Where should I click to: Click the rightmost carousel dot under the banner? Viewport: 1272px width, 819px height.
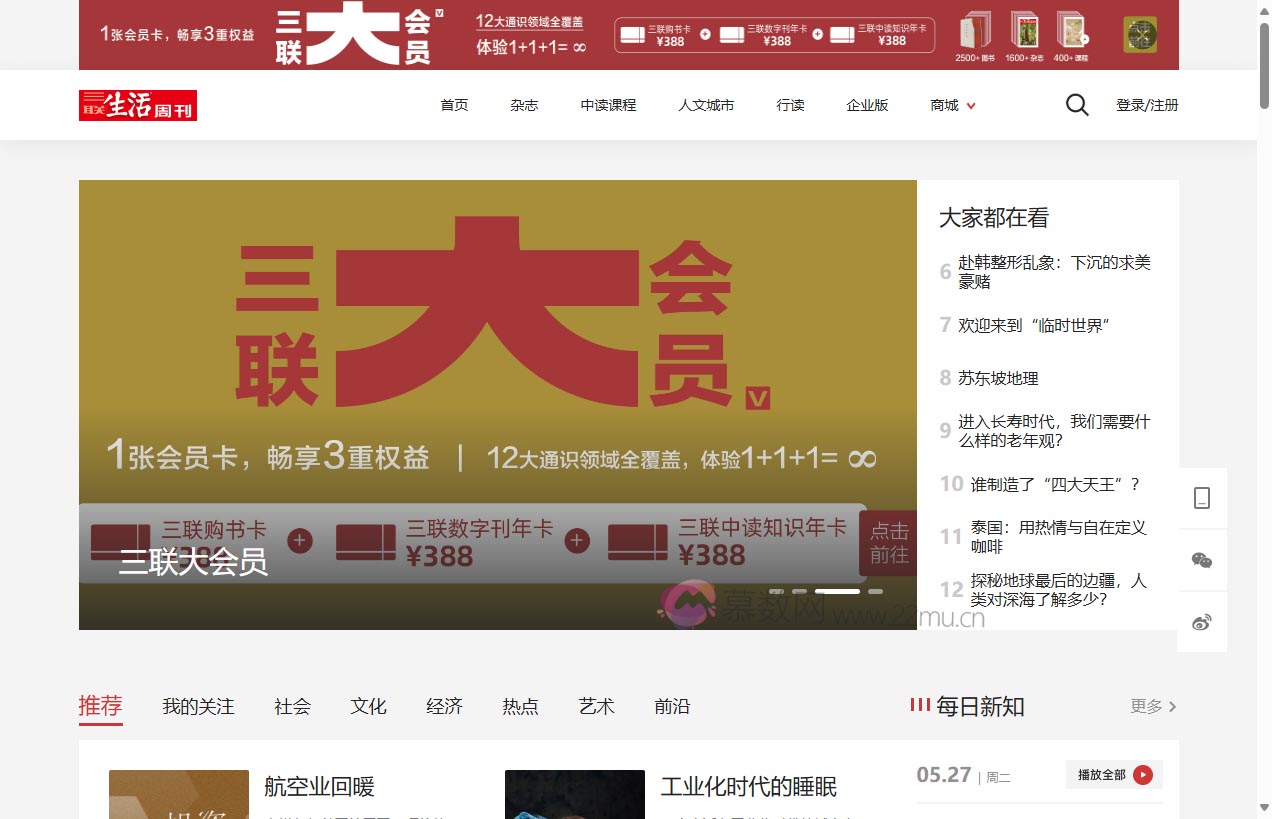[876, 591]
